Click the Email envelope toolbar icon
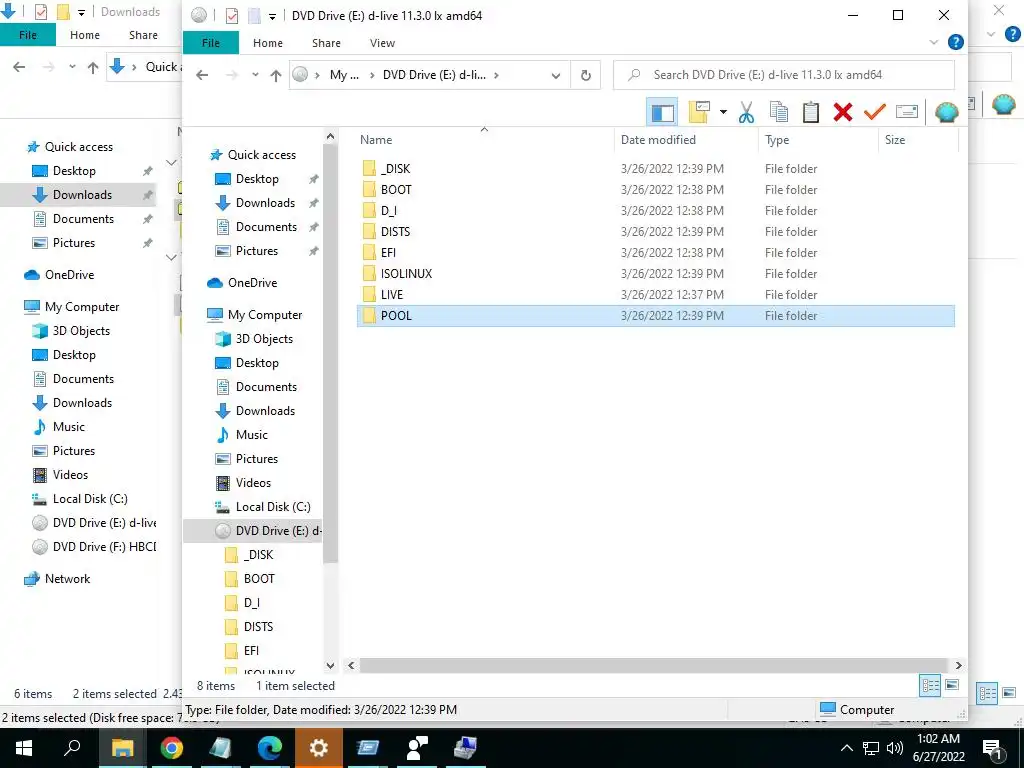This screenshot has height=768, width=1024. [906, 112]
